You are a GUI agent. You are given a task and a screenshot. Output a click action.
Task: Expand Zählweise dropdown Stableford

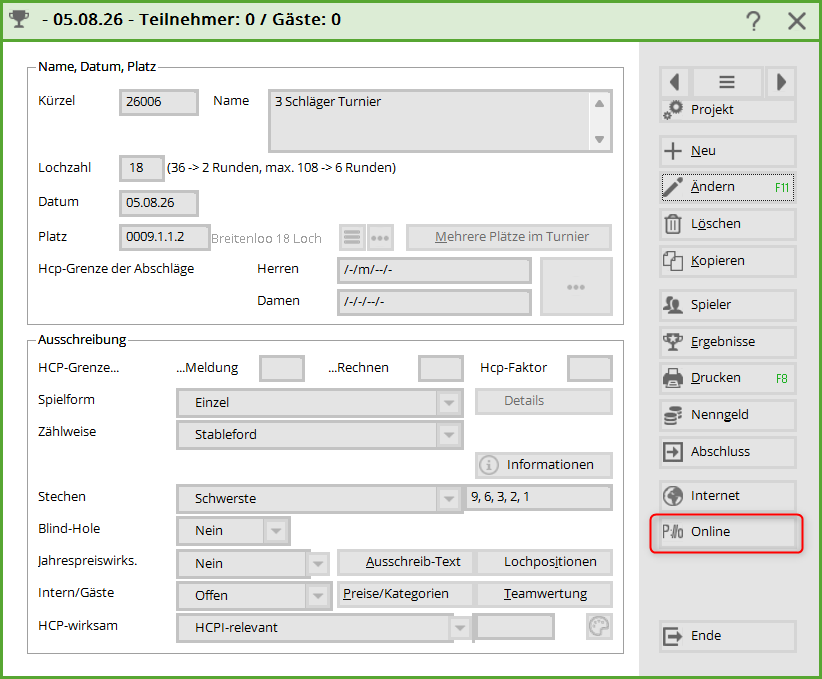449,435
